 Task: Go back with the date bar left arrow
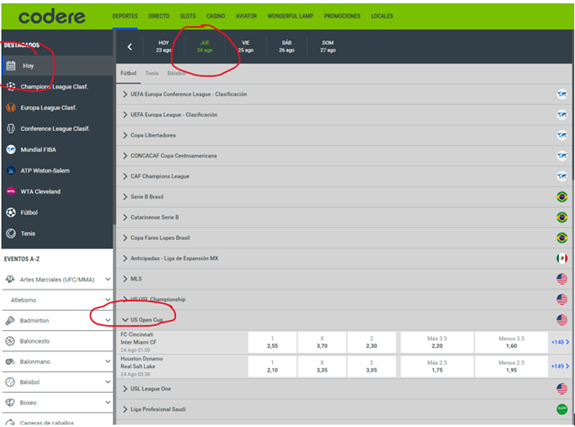pyautogui.click(x=130, y=47)
